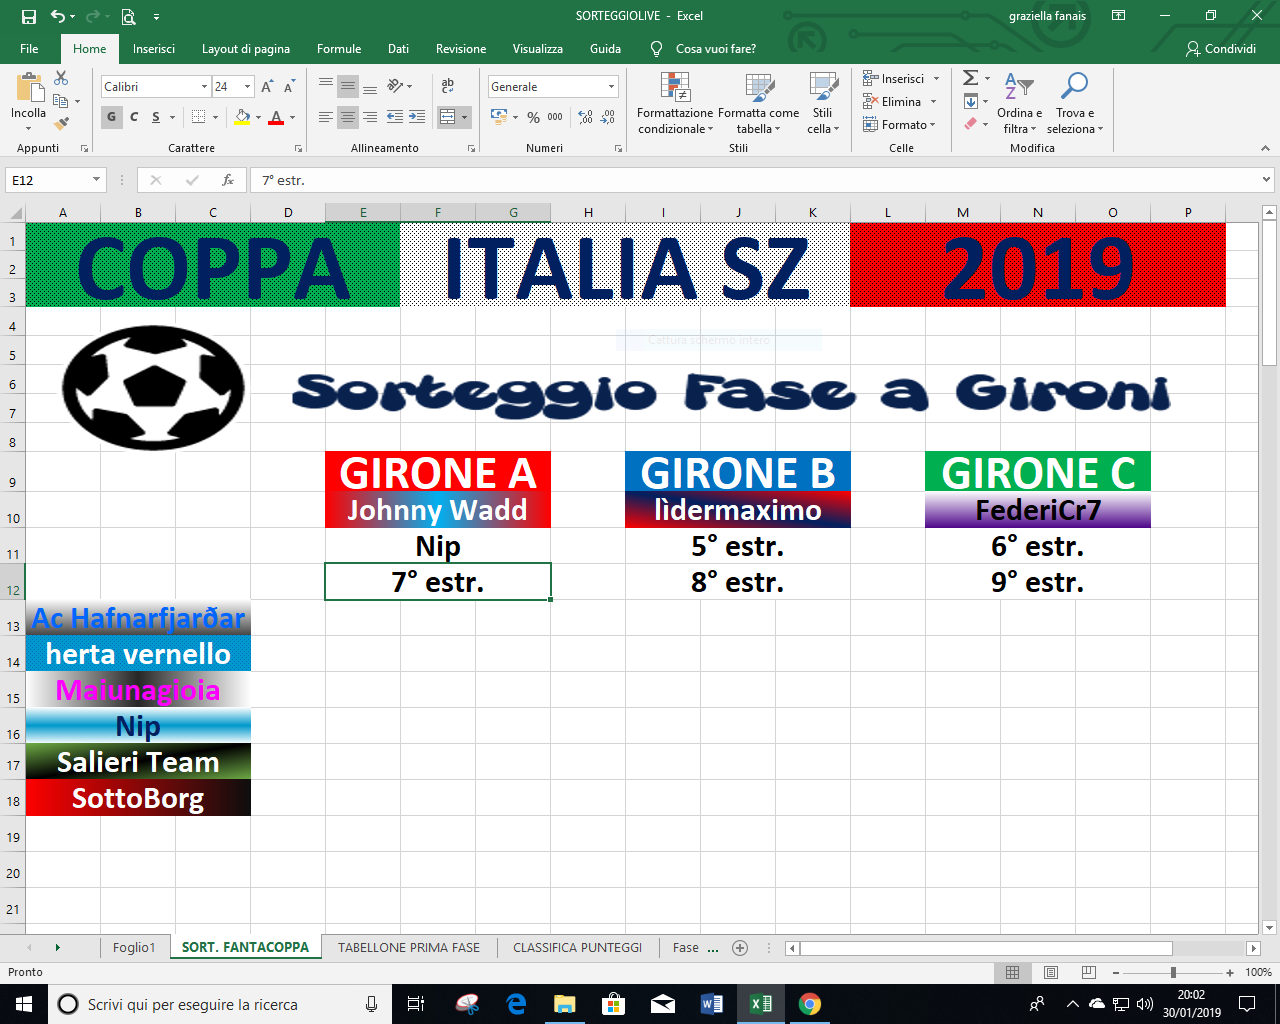1280x1024 pixels.
Task: Open the font name dropdown Calibri
Action: coord(205,87)
